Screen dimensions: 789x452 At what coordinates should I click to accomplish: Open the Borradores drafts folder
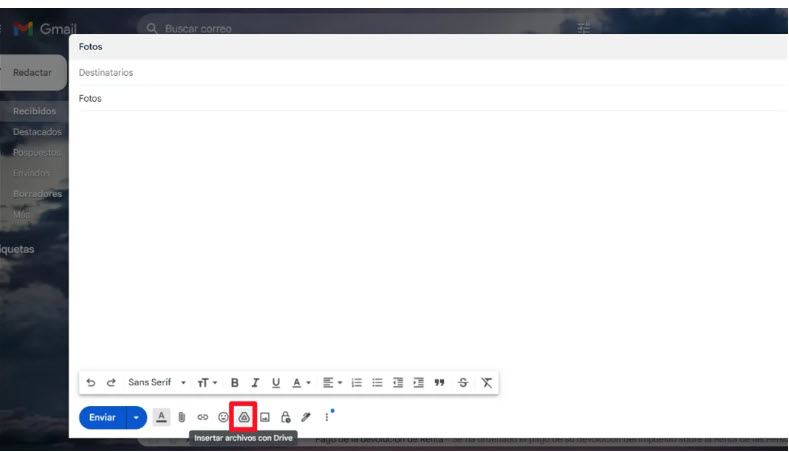point(37,194)
